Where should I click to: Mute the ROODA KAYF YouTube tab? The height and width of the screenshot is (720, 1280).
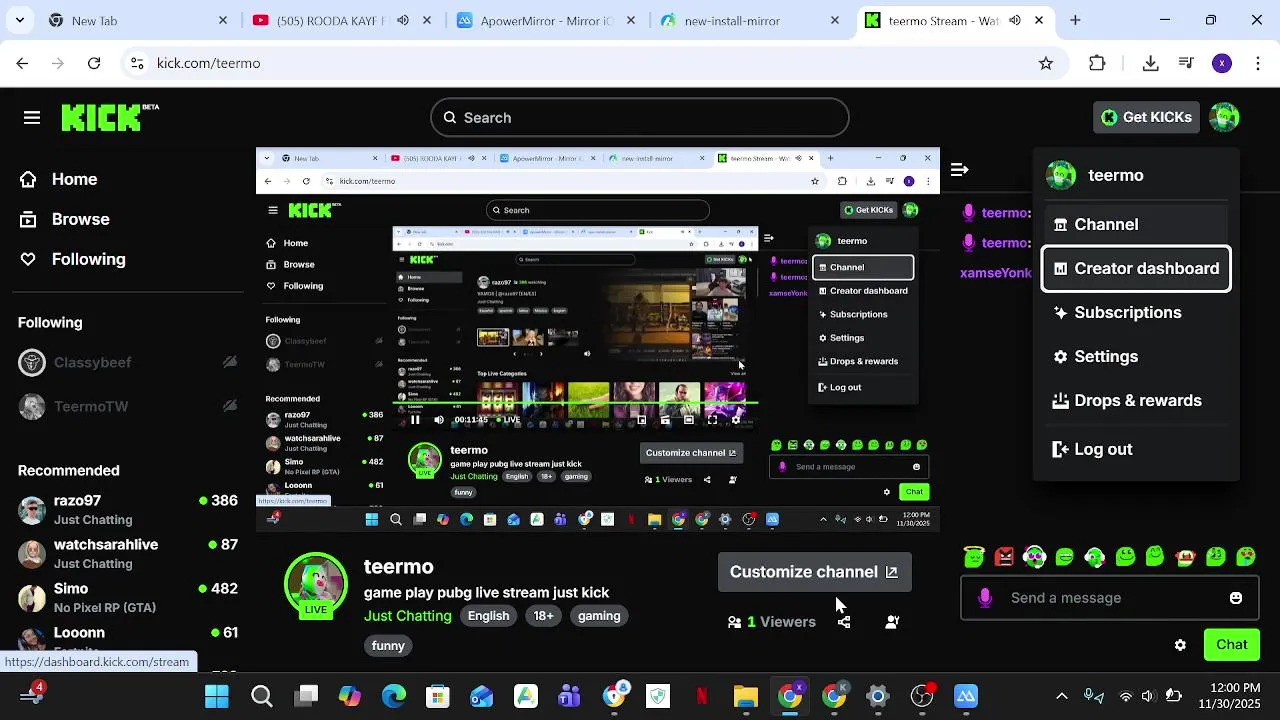403,20
